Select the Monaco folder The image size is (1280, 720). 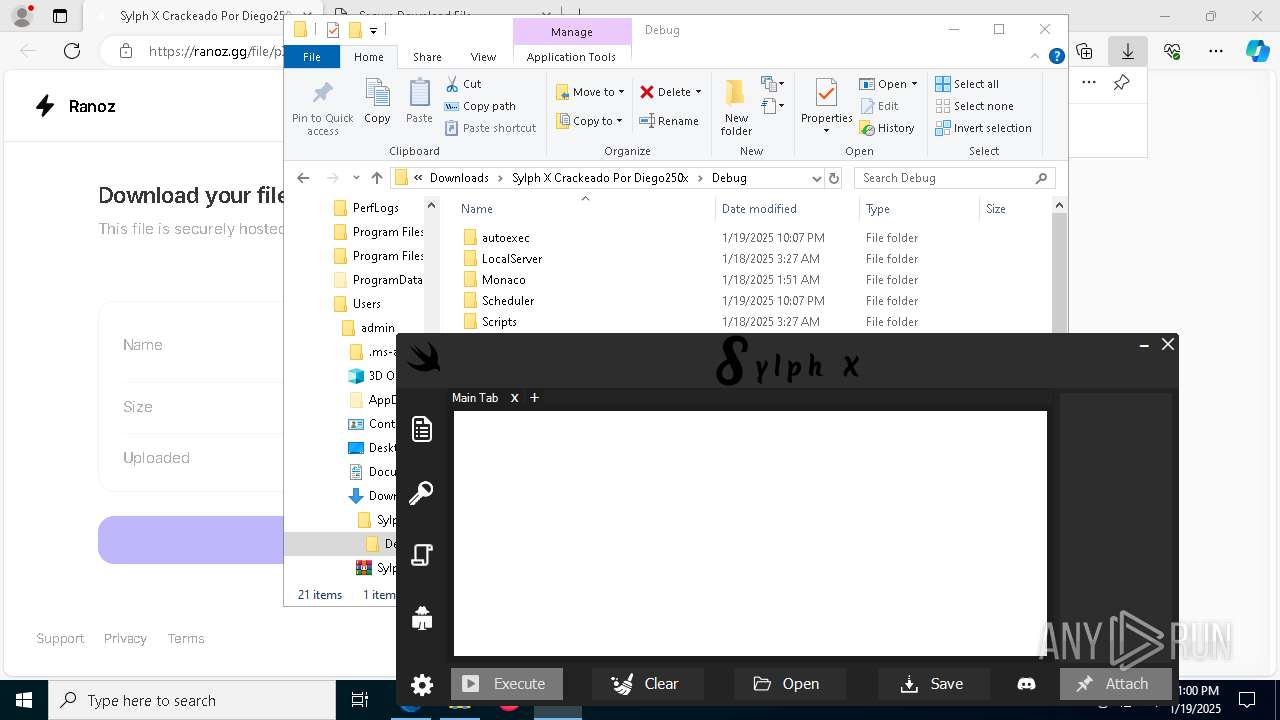coord(503,280)
